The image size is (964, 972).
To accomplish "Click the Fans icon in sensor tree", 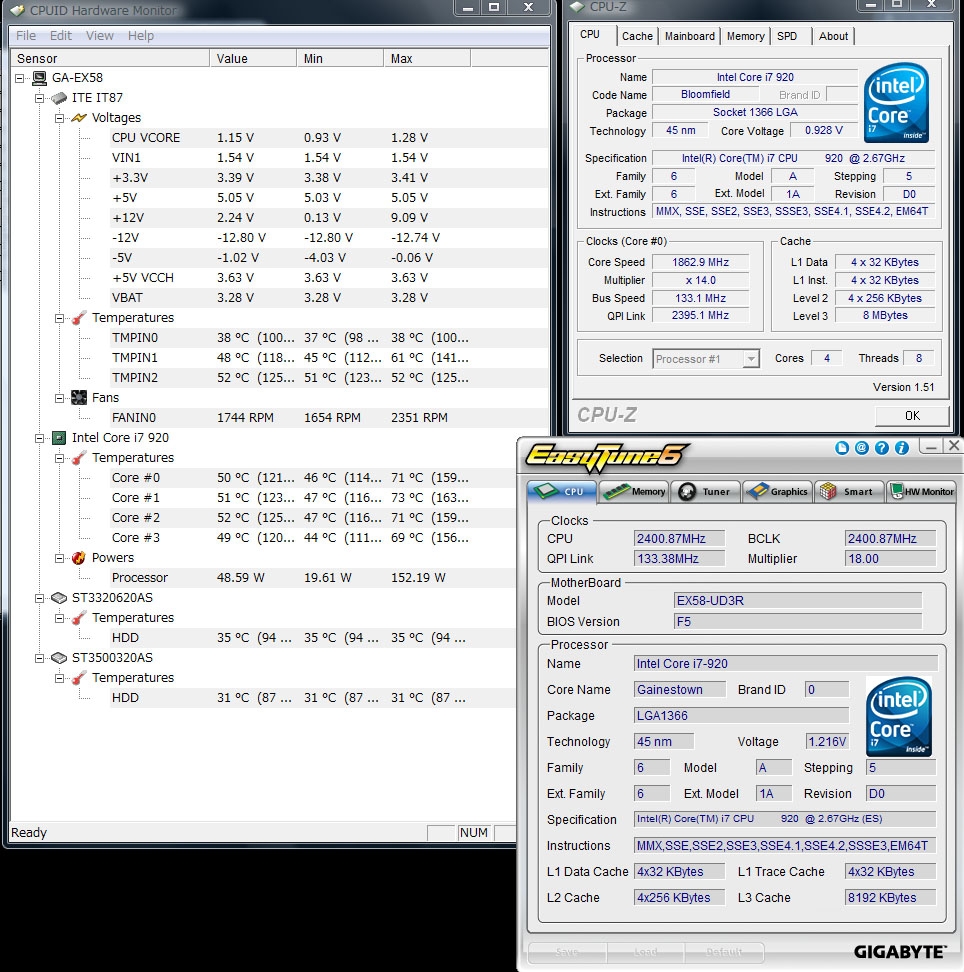I will coord(79,398).
